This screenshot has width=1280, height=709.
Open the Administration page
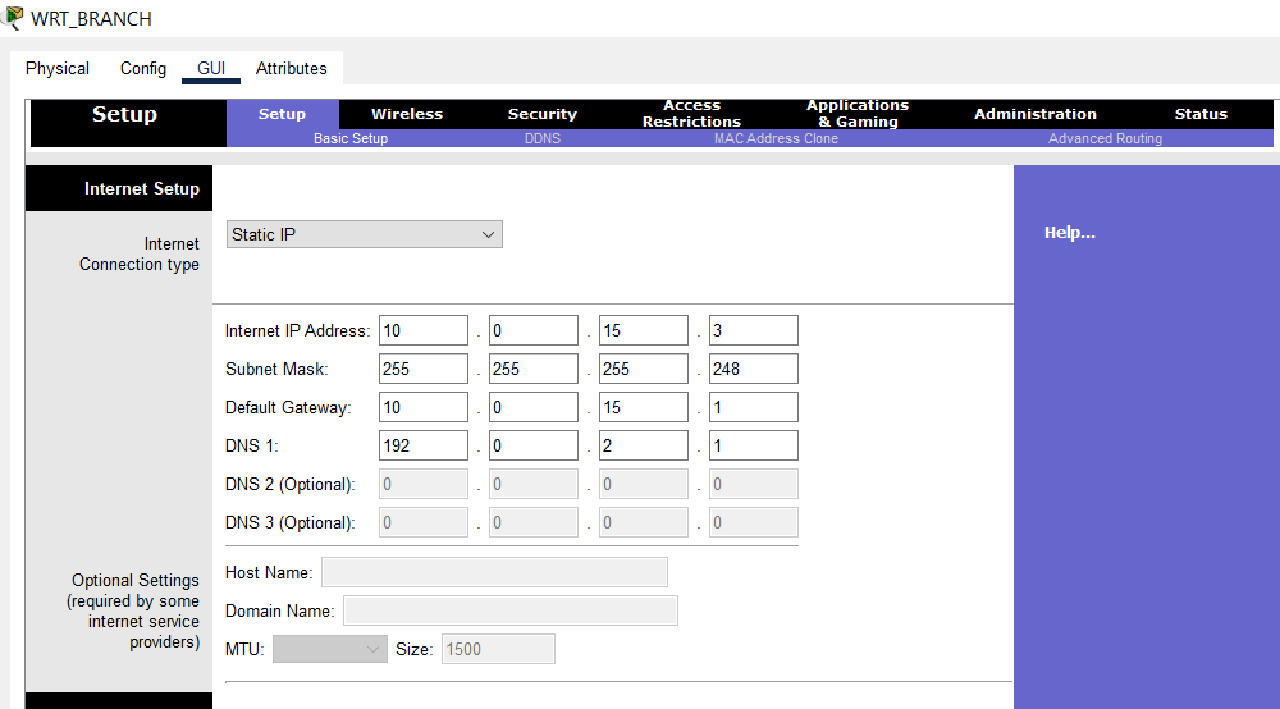1034,114
